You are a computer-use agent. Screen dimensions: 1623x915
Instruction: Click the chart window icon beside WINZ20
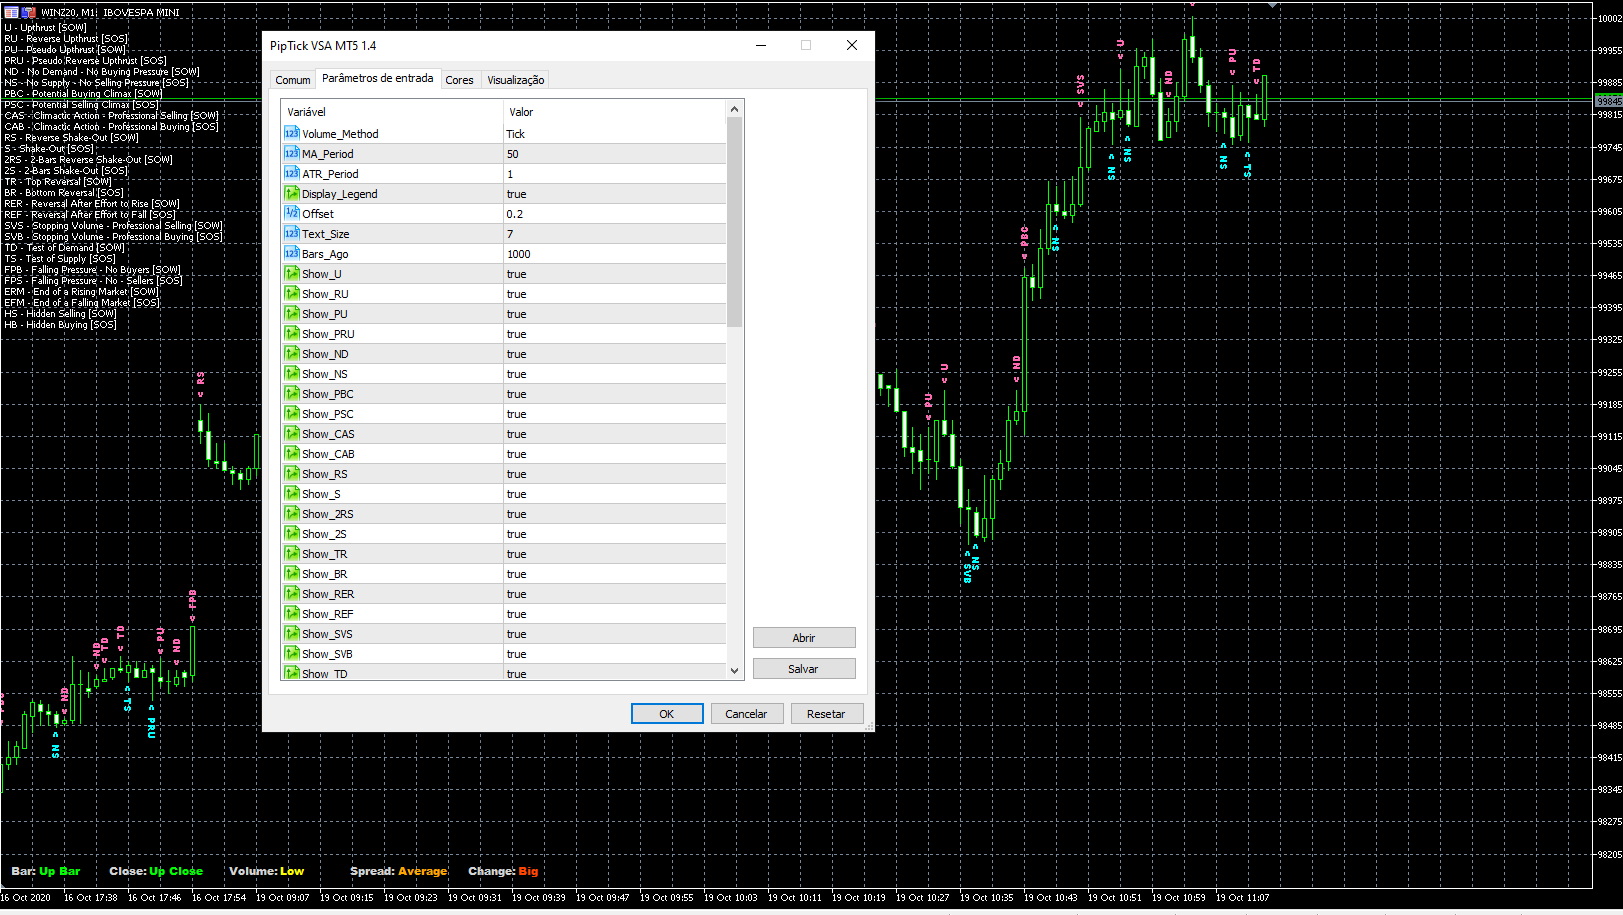tap(11, 12)
